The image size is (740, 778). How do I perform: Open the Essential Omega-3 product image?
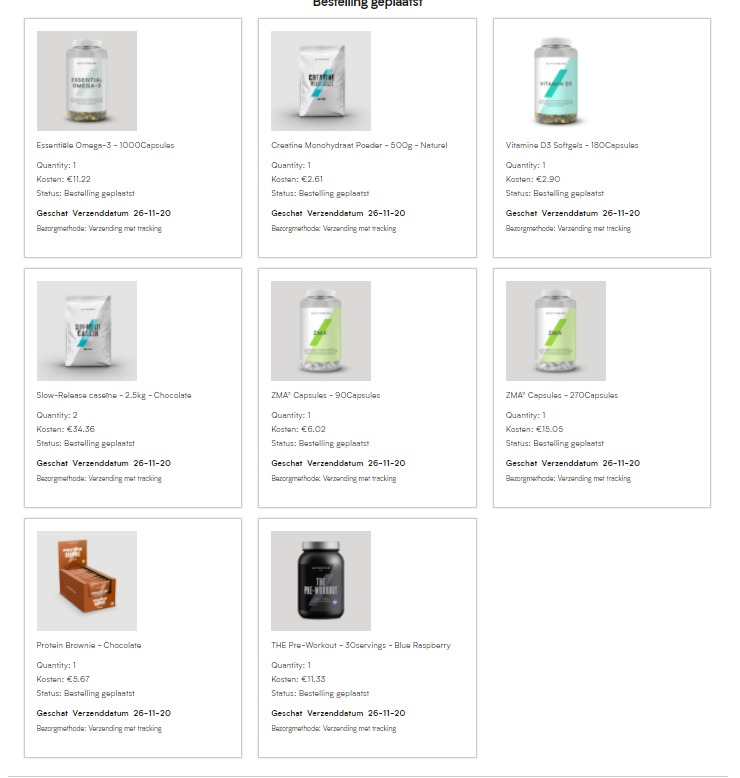click(87, 81)
